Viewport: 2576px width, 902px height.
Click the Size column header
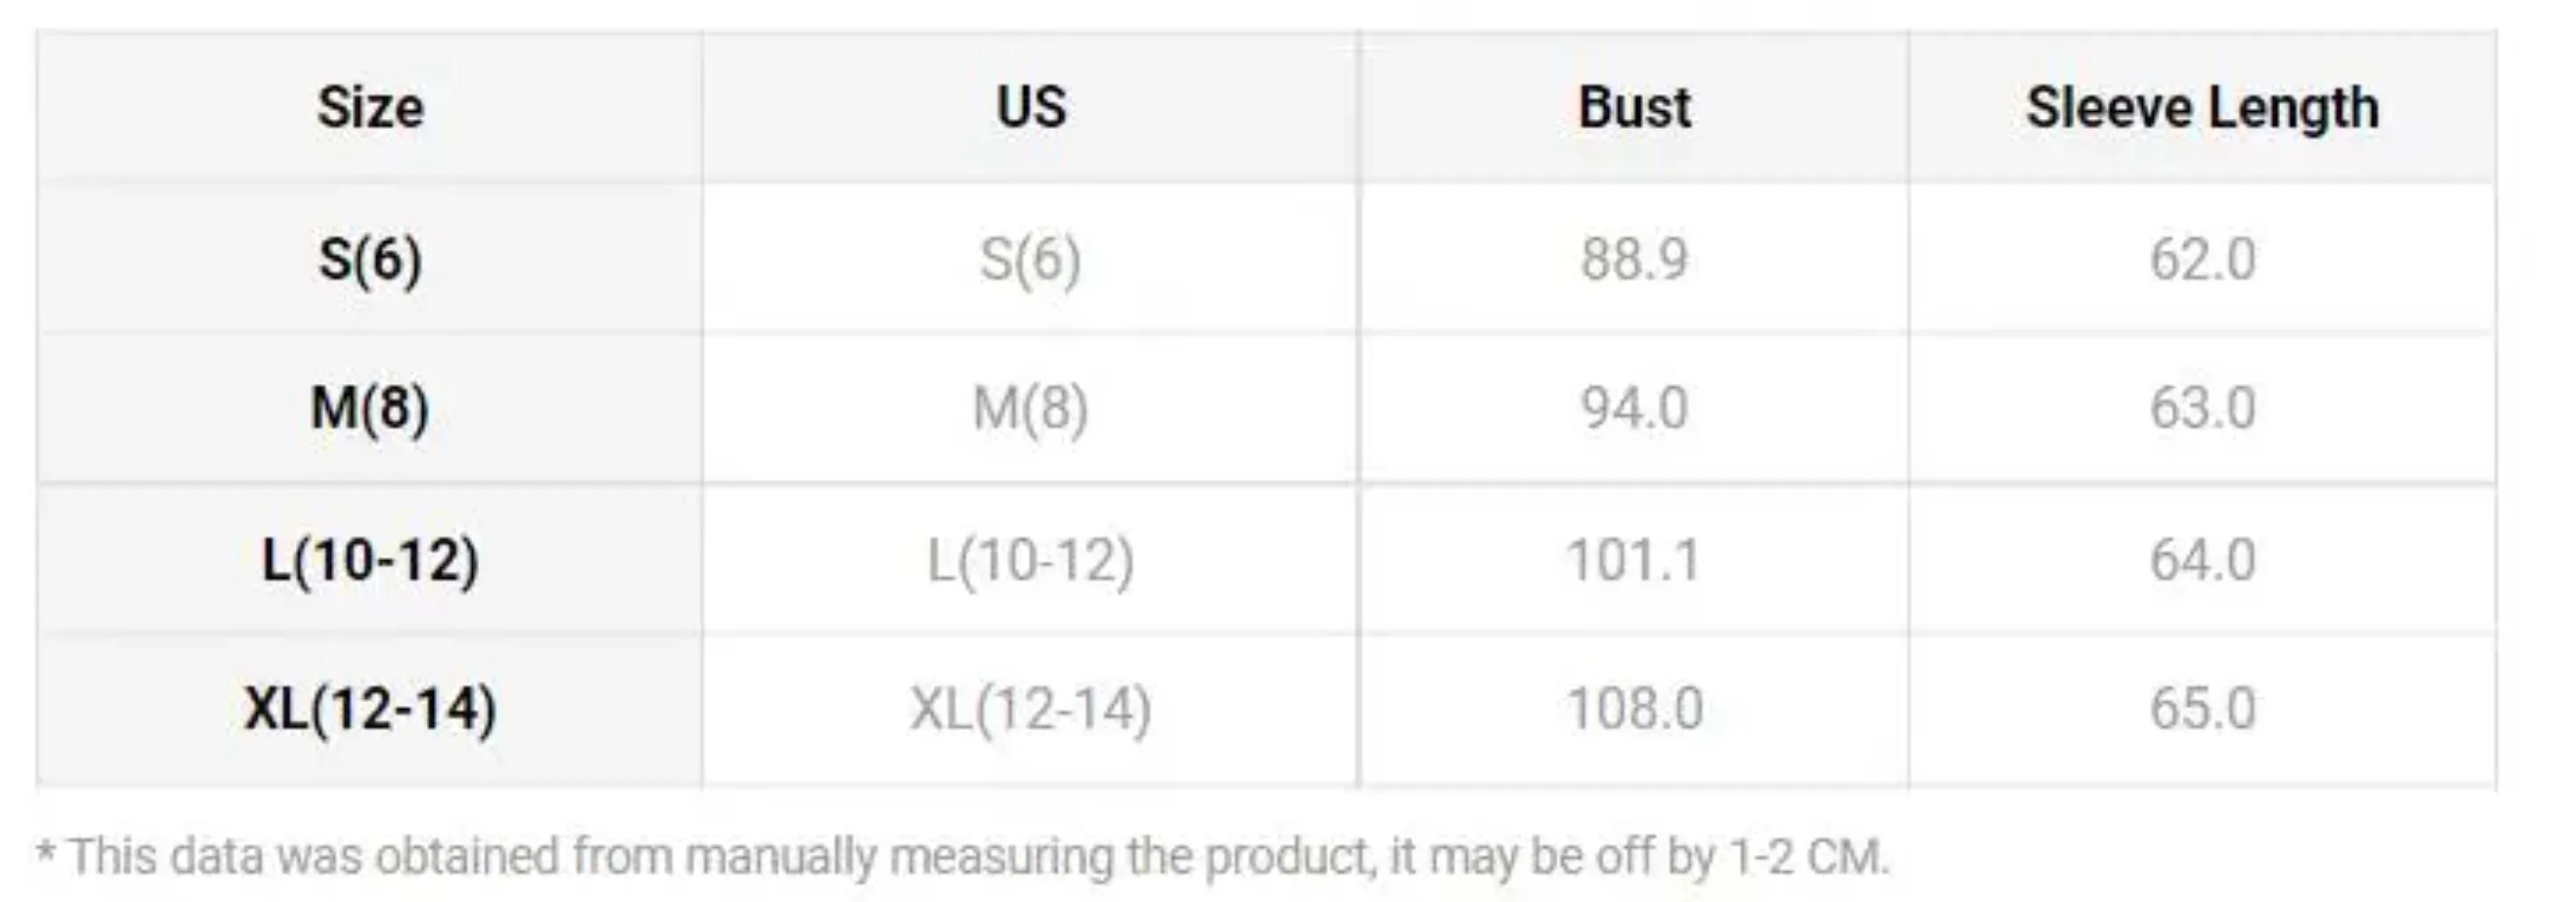click(x=370, y=108)
